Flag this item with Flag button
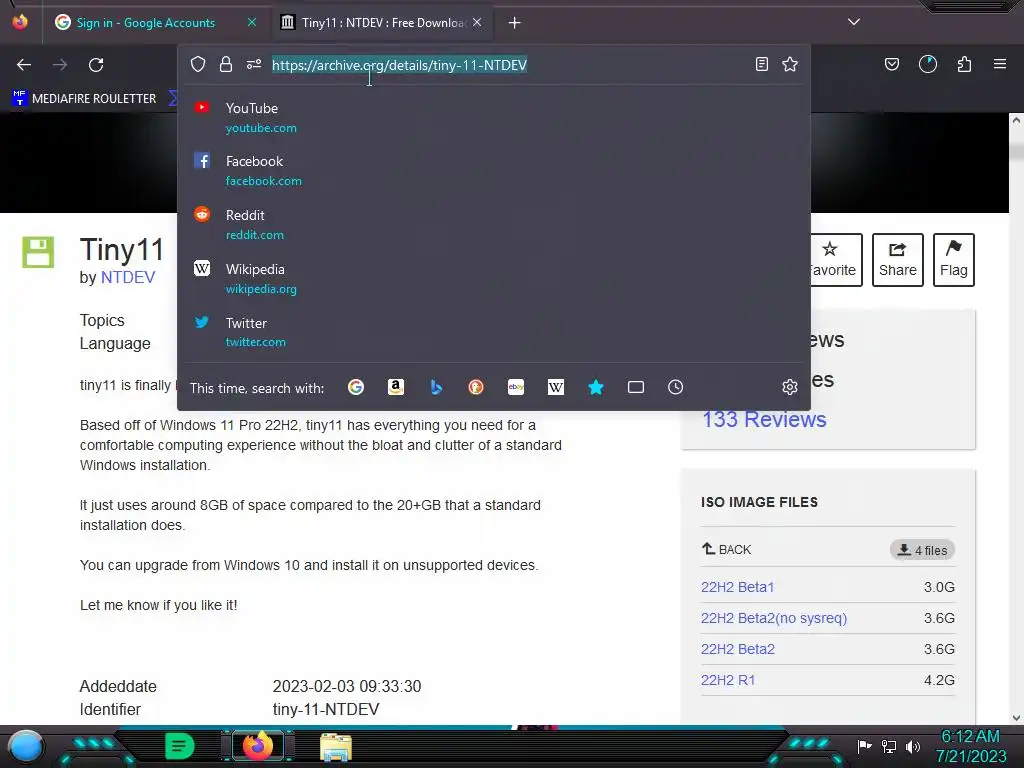This screenshot has width=1024, height=768. click(954, 259)
